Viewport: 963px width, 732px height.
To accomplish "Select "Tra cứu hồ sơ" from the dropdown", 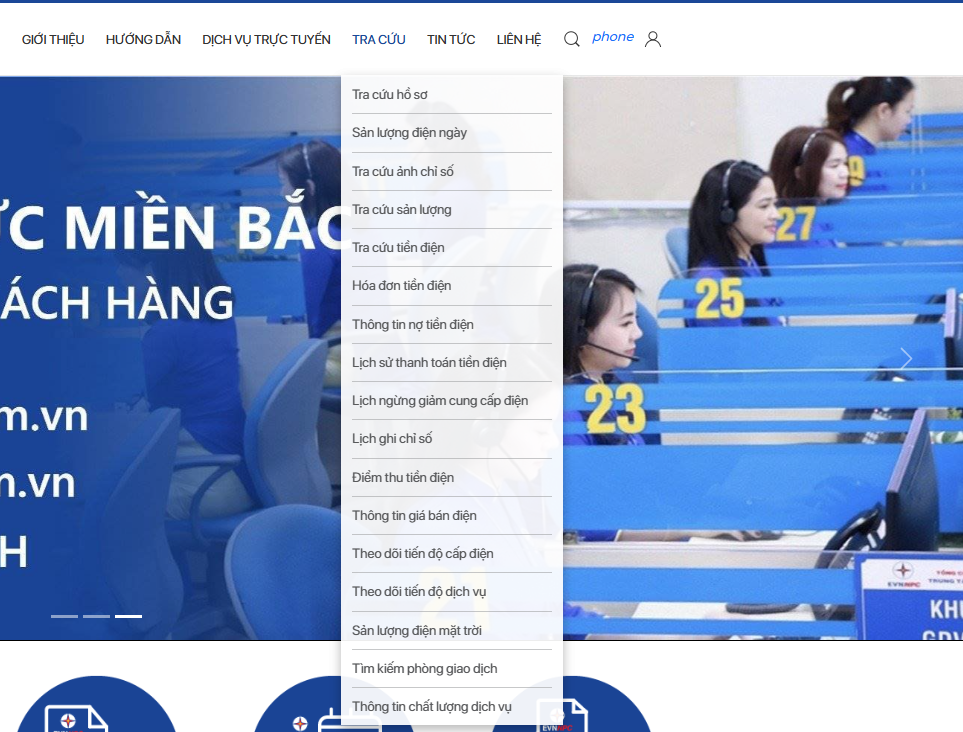I will tap(390, 95).
